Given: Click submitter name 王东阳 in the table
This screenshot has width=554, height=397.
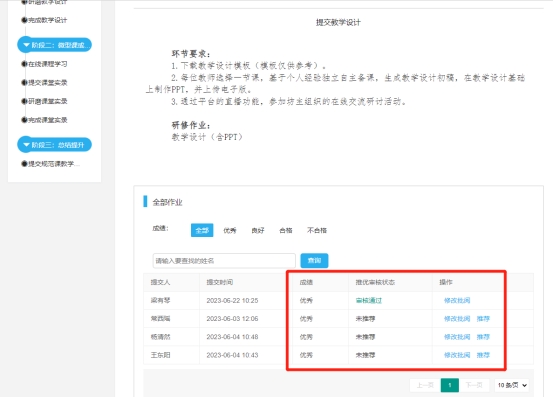Looking at the screenshot, I should (160, 355).
